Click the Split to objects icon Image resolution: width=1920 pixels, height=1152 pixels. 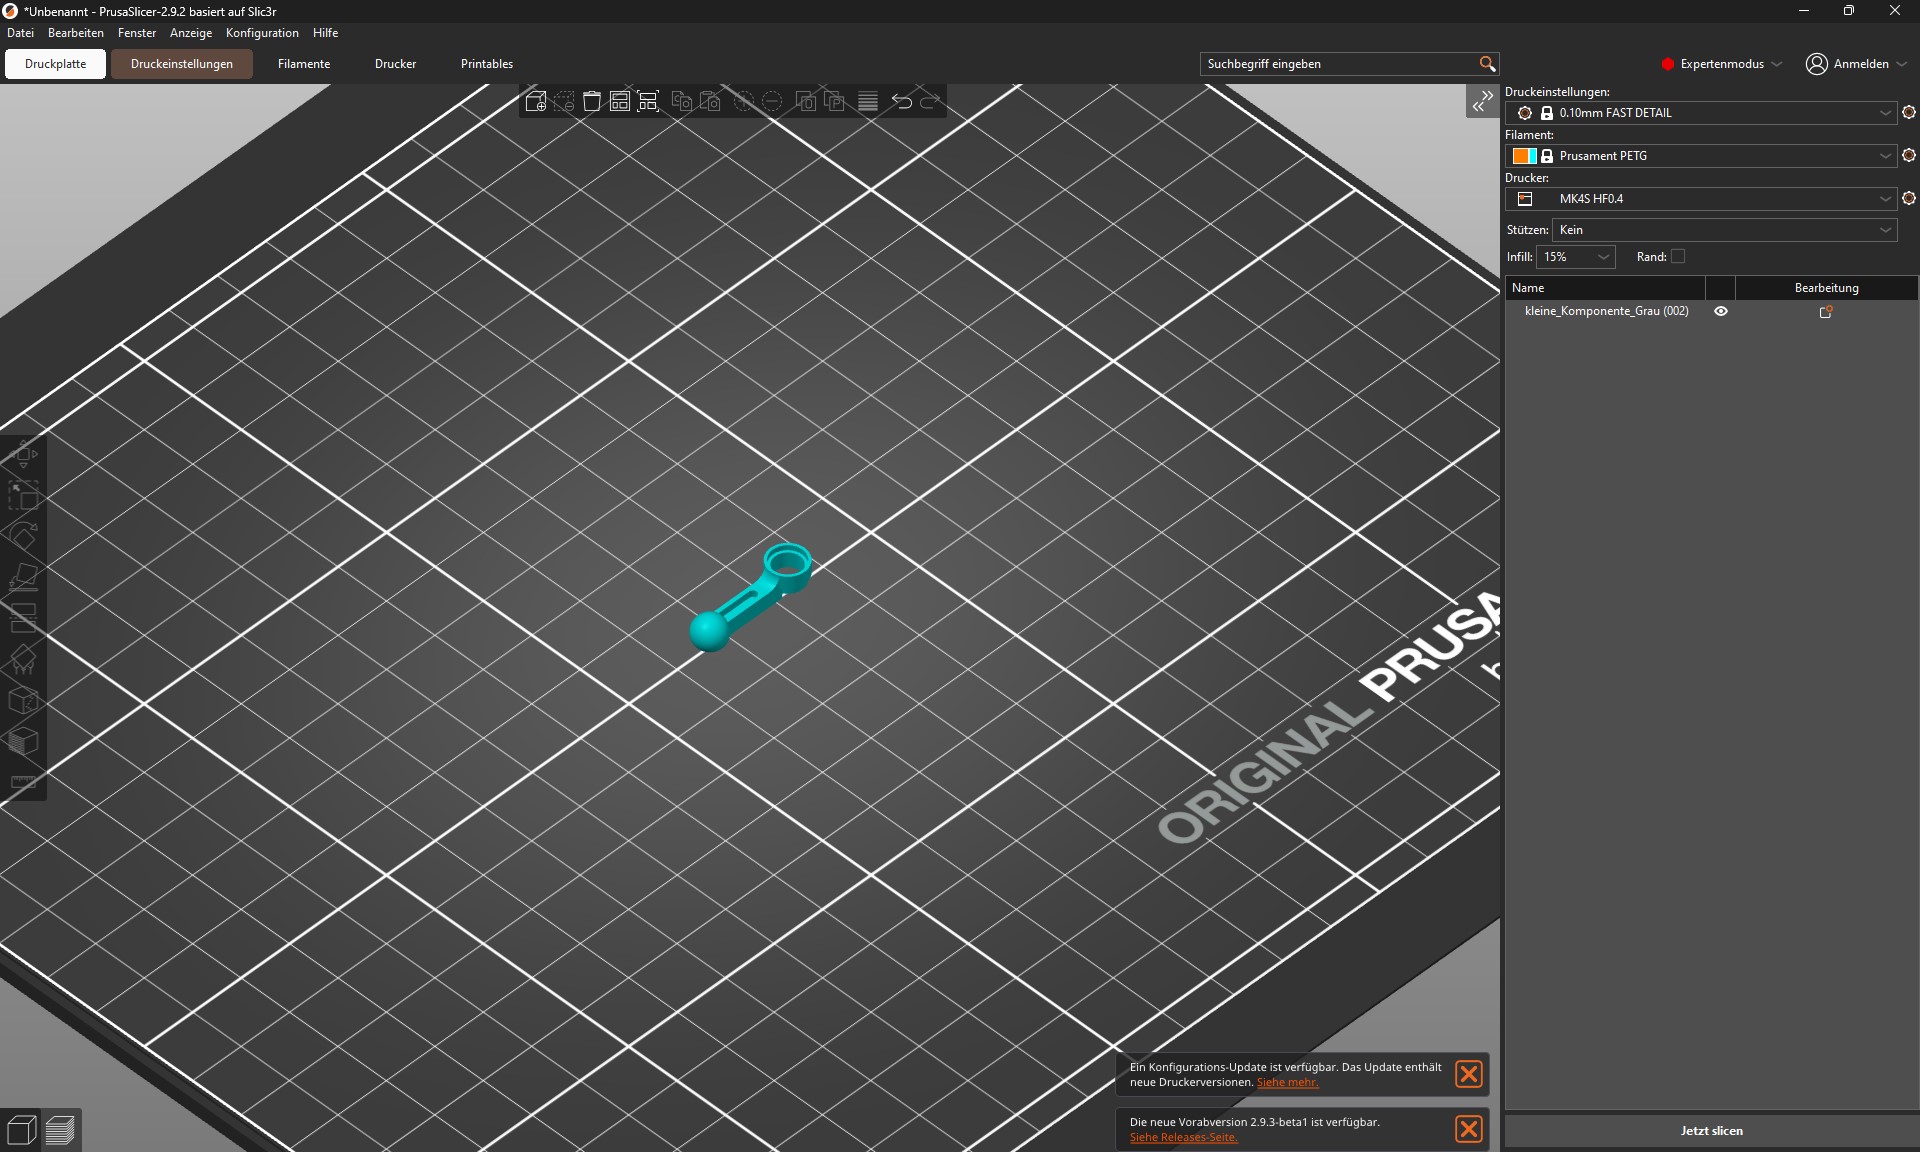pyautogui.click(x=806, y=101)
